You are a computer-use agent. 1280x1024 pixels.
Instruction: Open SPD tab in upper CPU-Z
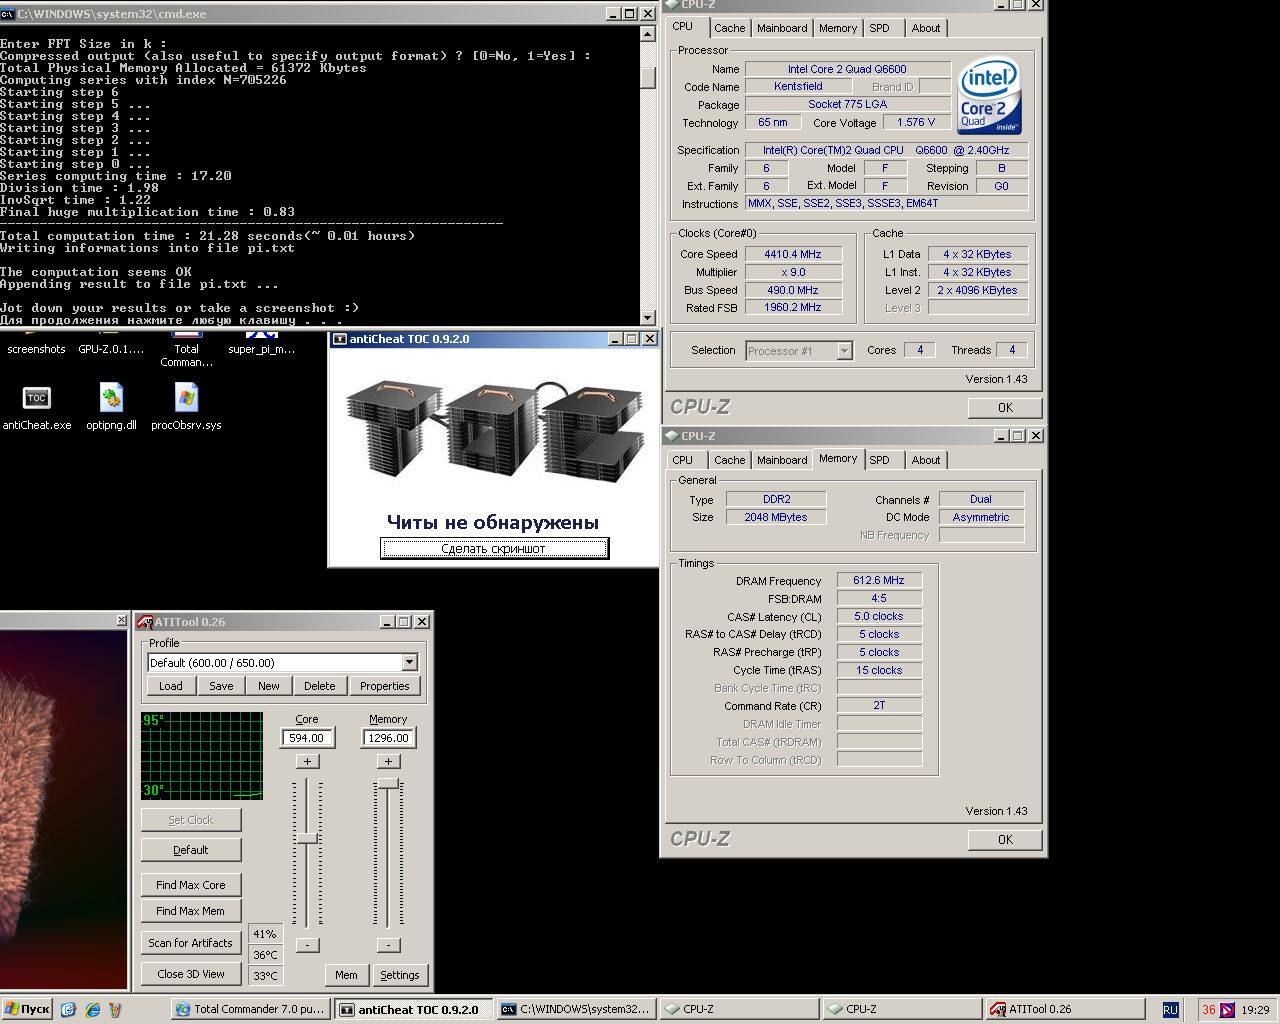(879, 28)
